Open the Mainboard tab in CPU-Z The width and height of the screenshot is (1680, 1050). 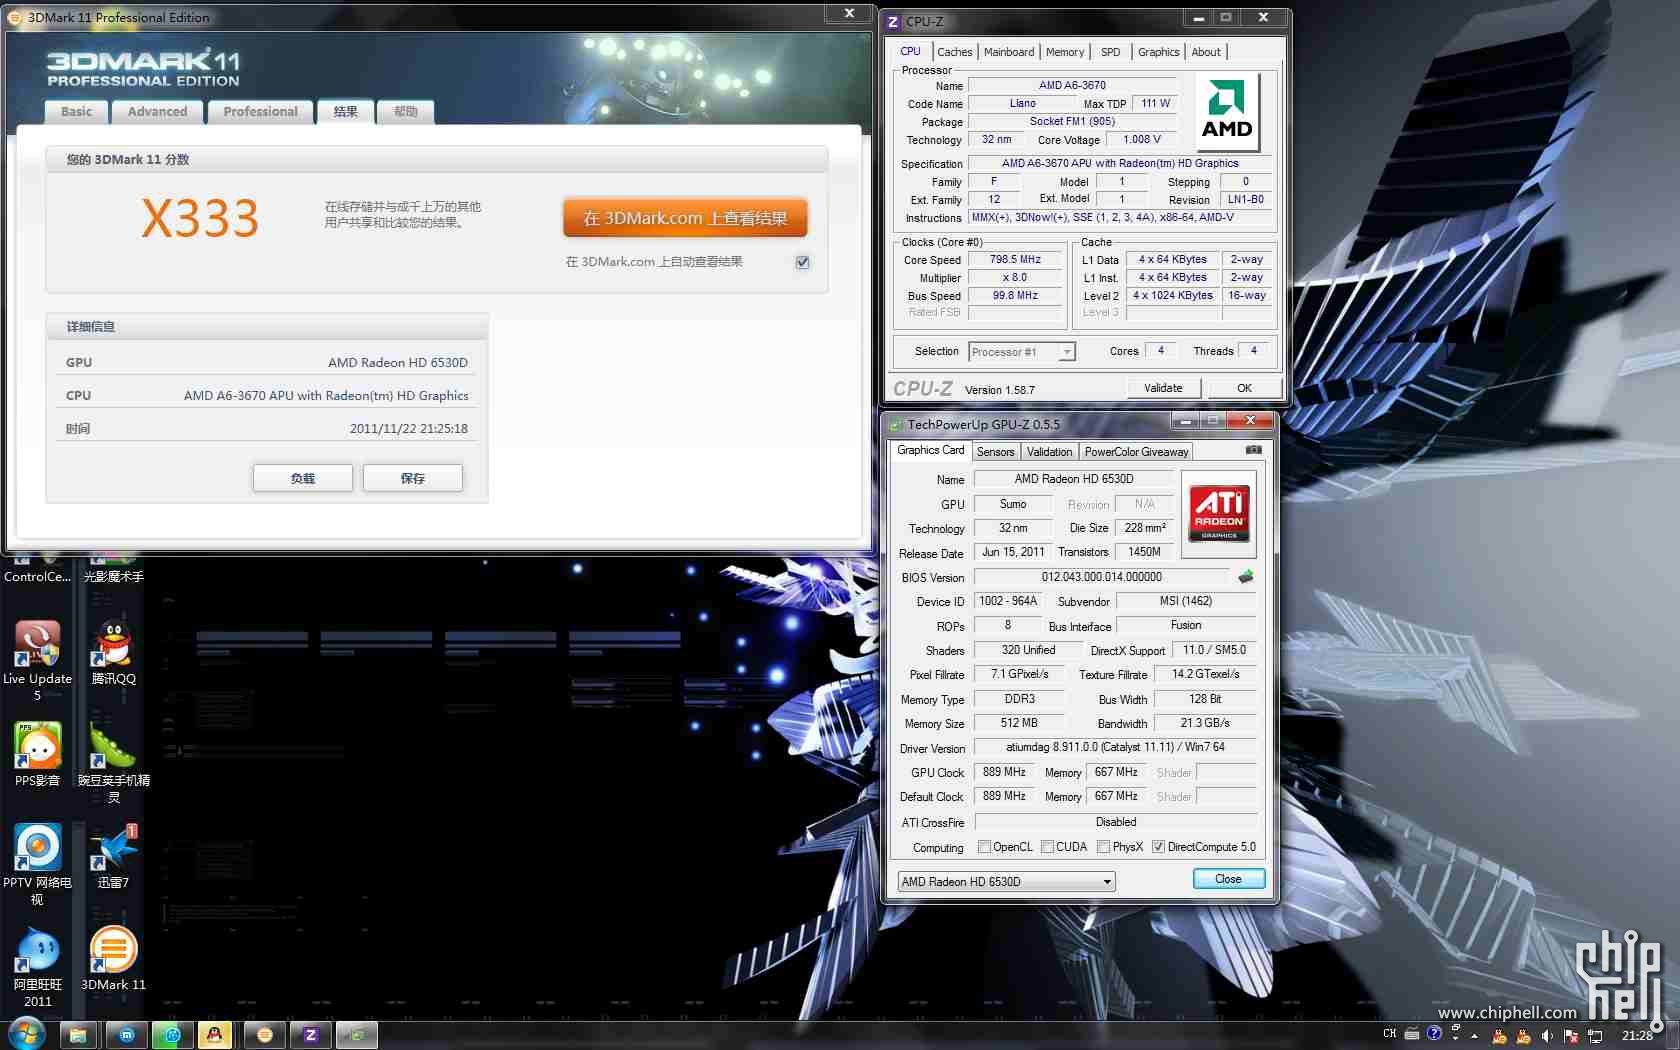(x=1009, y=52)
